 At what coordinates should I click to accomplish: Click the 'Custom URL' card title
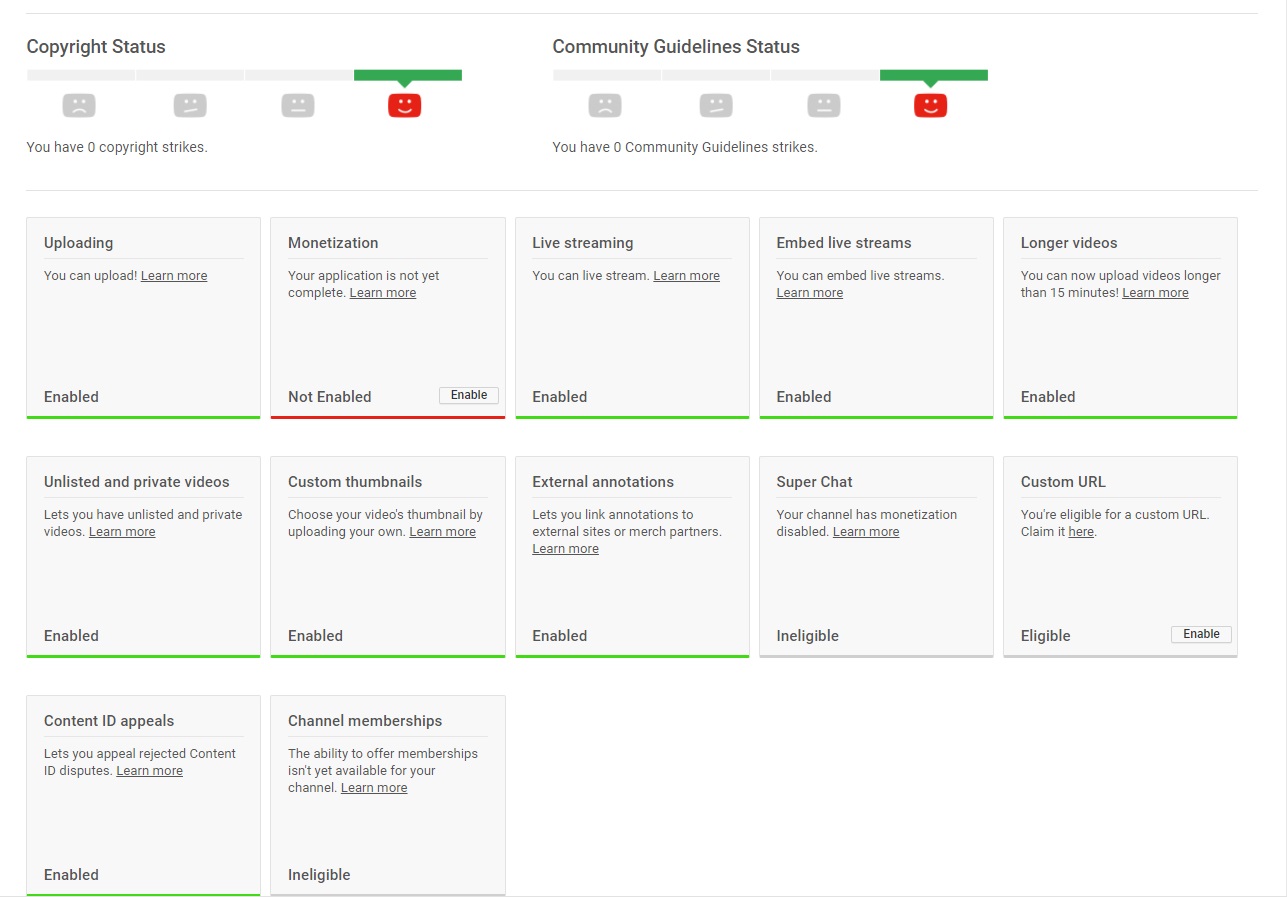(x=1063, y=482)
